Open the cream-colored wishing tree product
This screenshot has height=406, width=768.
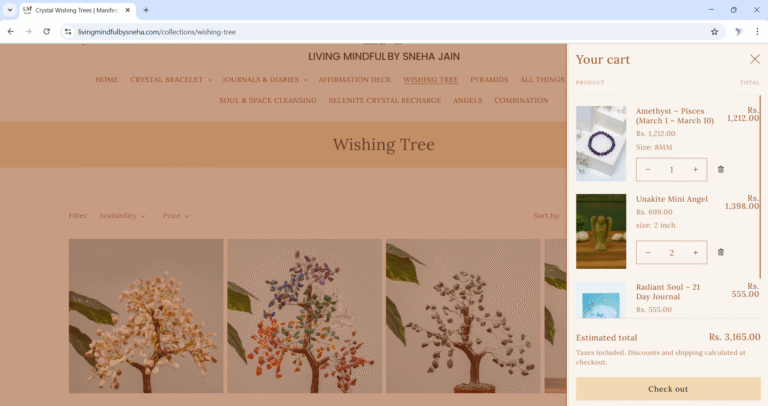pyautogui.click(x=146, y=316)
